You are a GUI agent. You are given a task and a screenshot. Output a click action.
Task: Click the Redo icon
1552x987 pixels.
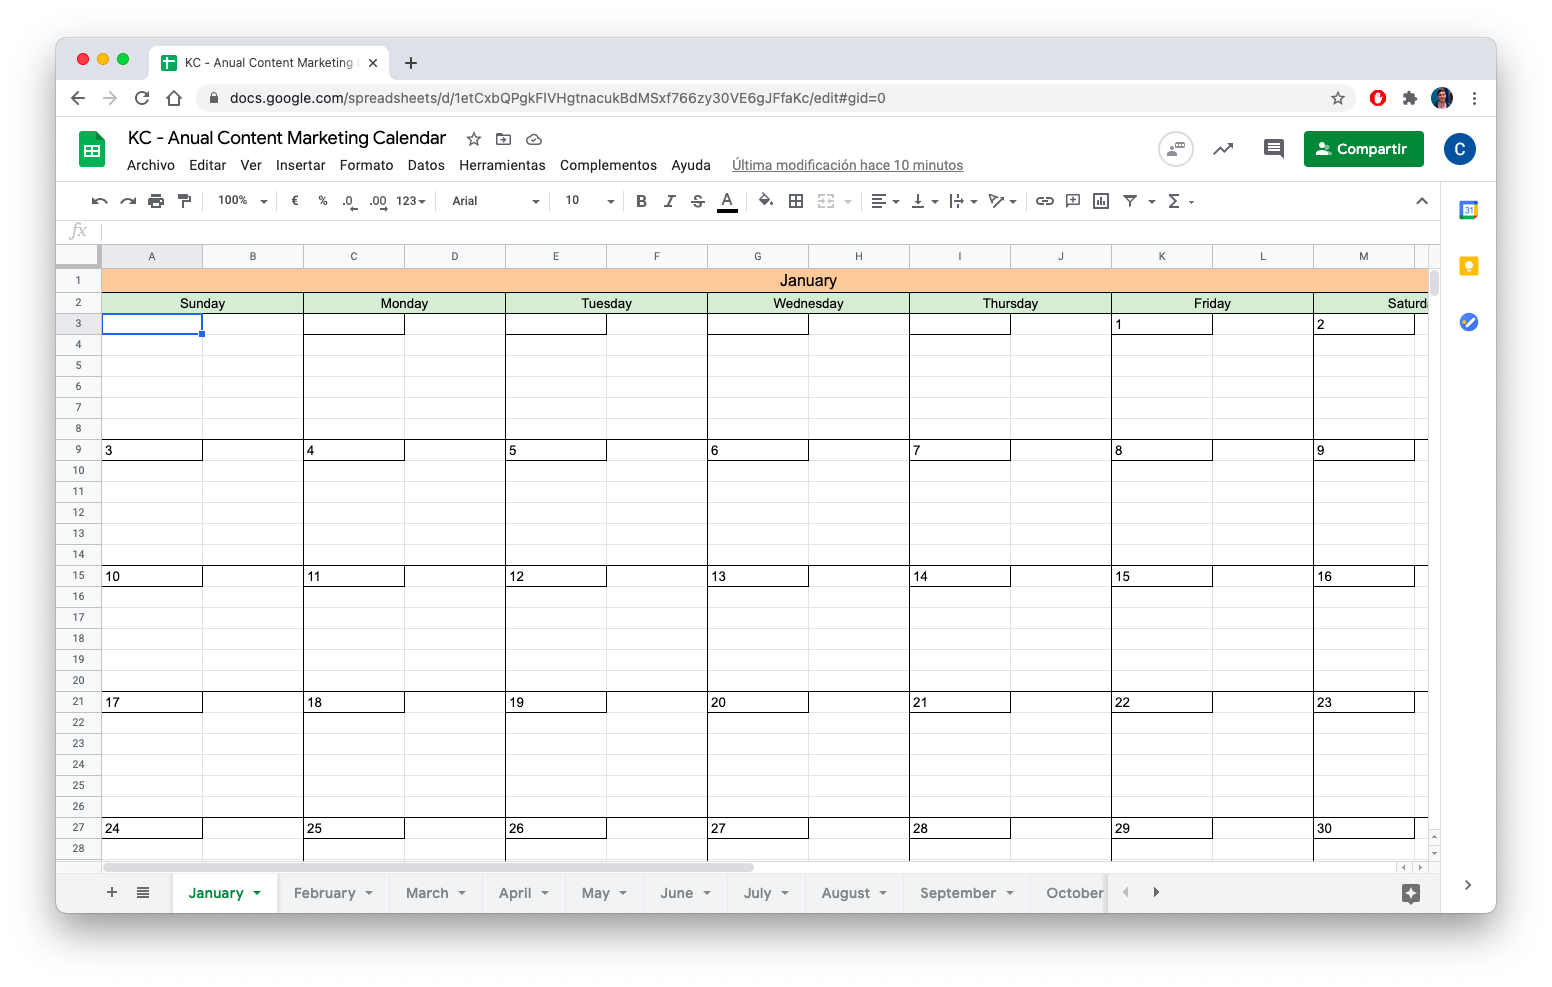click(128, 201)
